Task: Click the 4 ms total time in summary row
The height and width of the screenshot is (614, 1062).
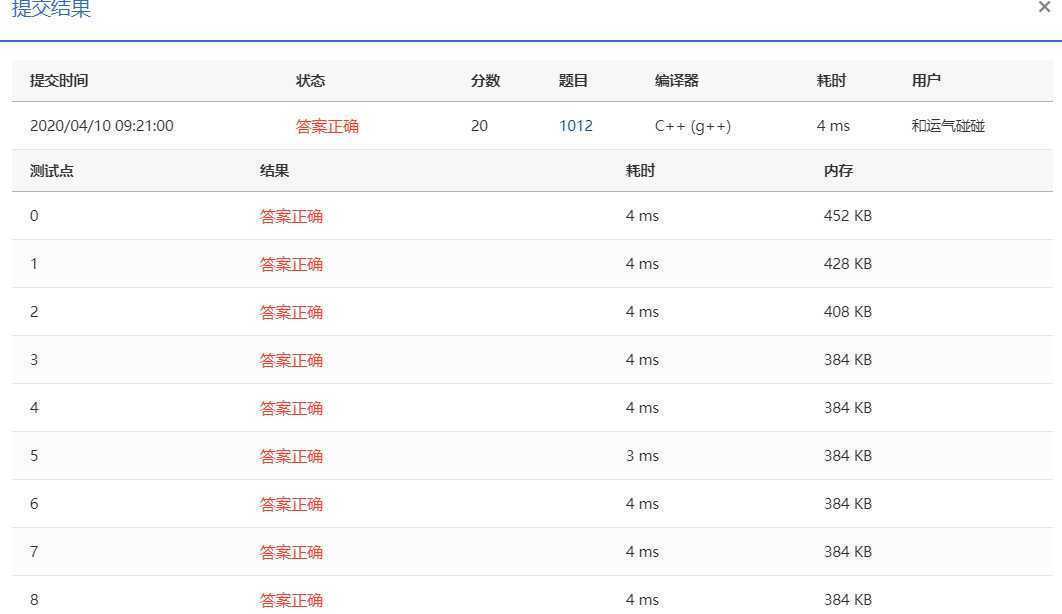Action: pyautogui.click(x=833, y=126)
